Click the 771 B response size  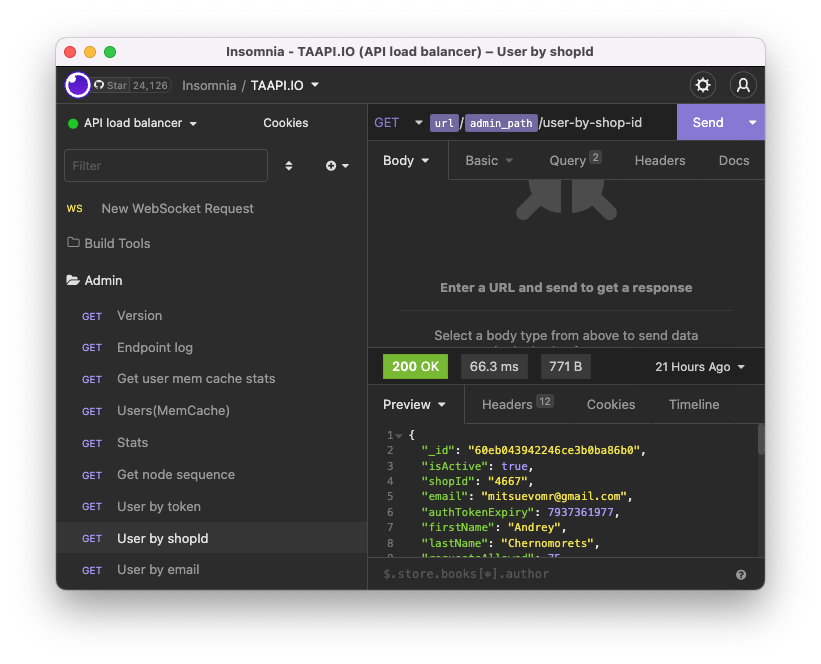coord(565,367)
